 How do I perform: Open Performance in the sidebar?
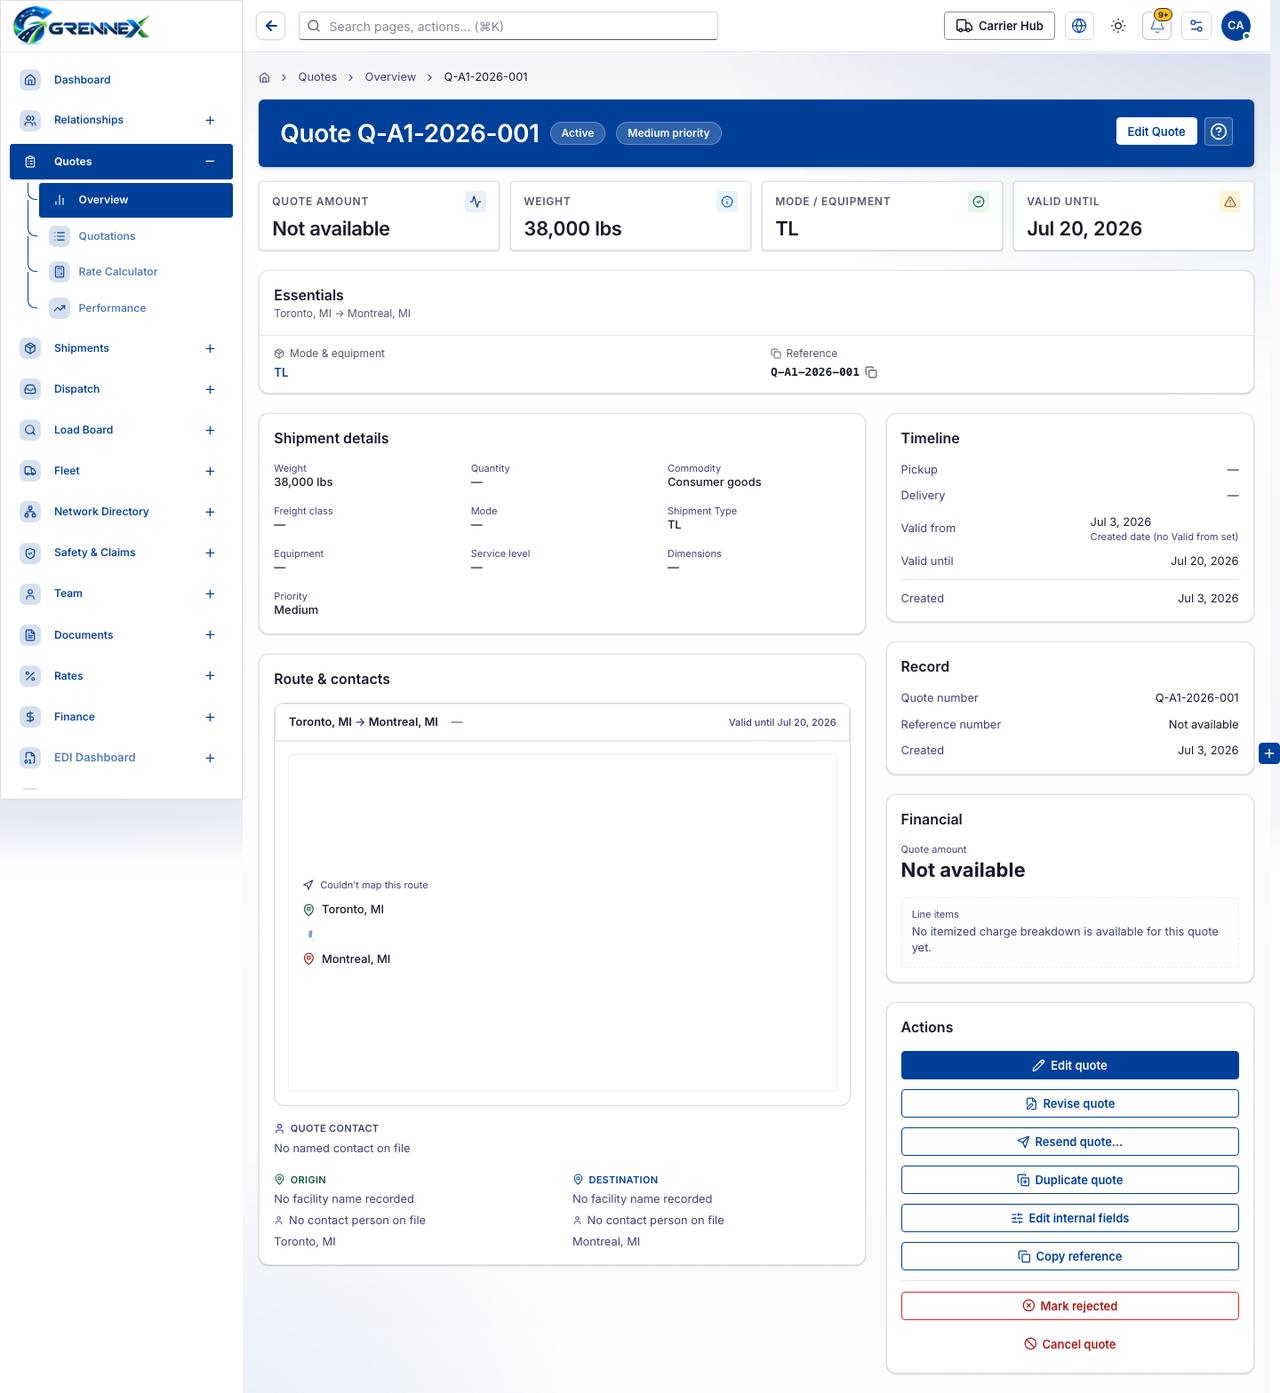coord(136,308)
